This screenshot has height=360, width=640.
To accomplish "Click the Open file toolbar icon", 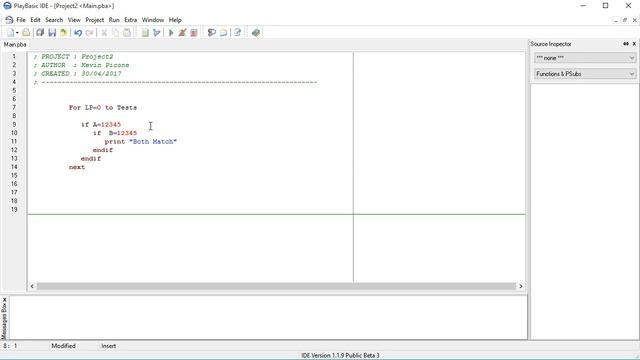I will [x=26, y=33].
